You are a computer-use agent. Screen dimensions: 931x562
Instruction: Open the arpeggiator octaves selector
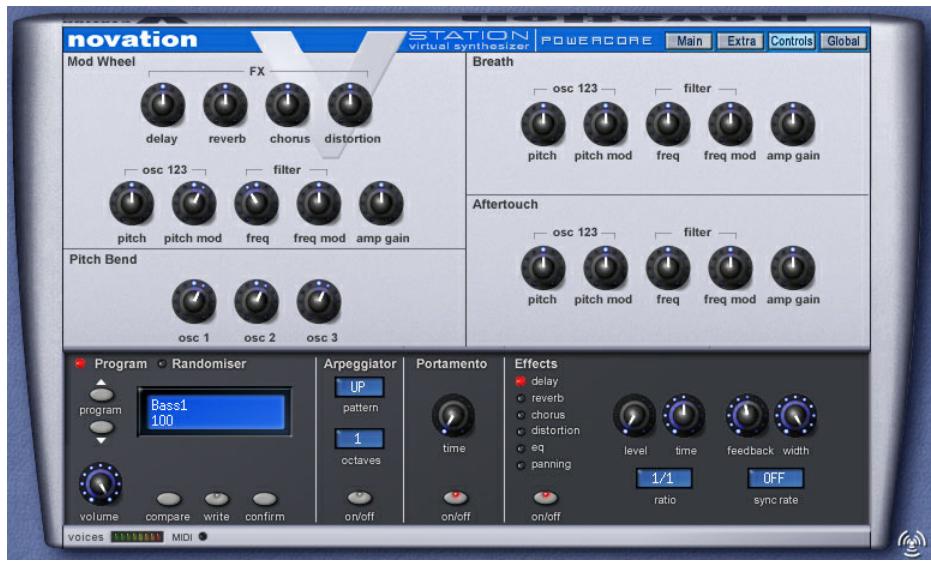[359, 439]
